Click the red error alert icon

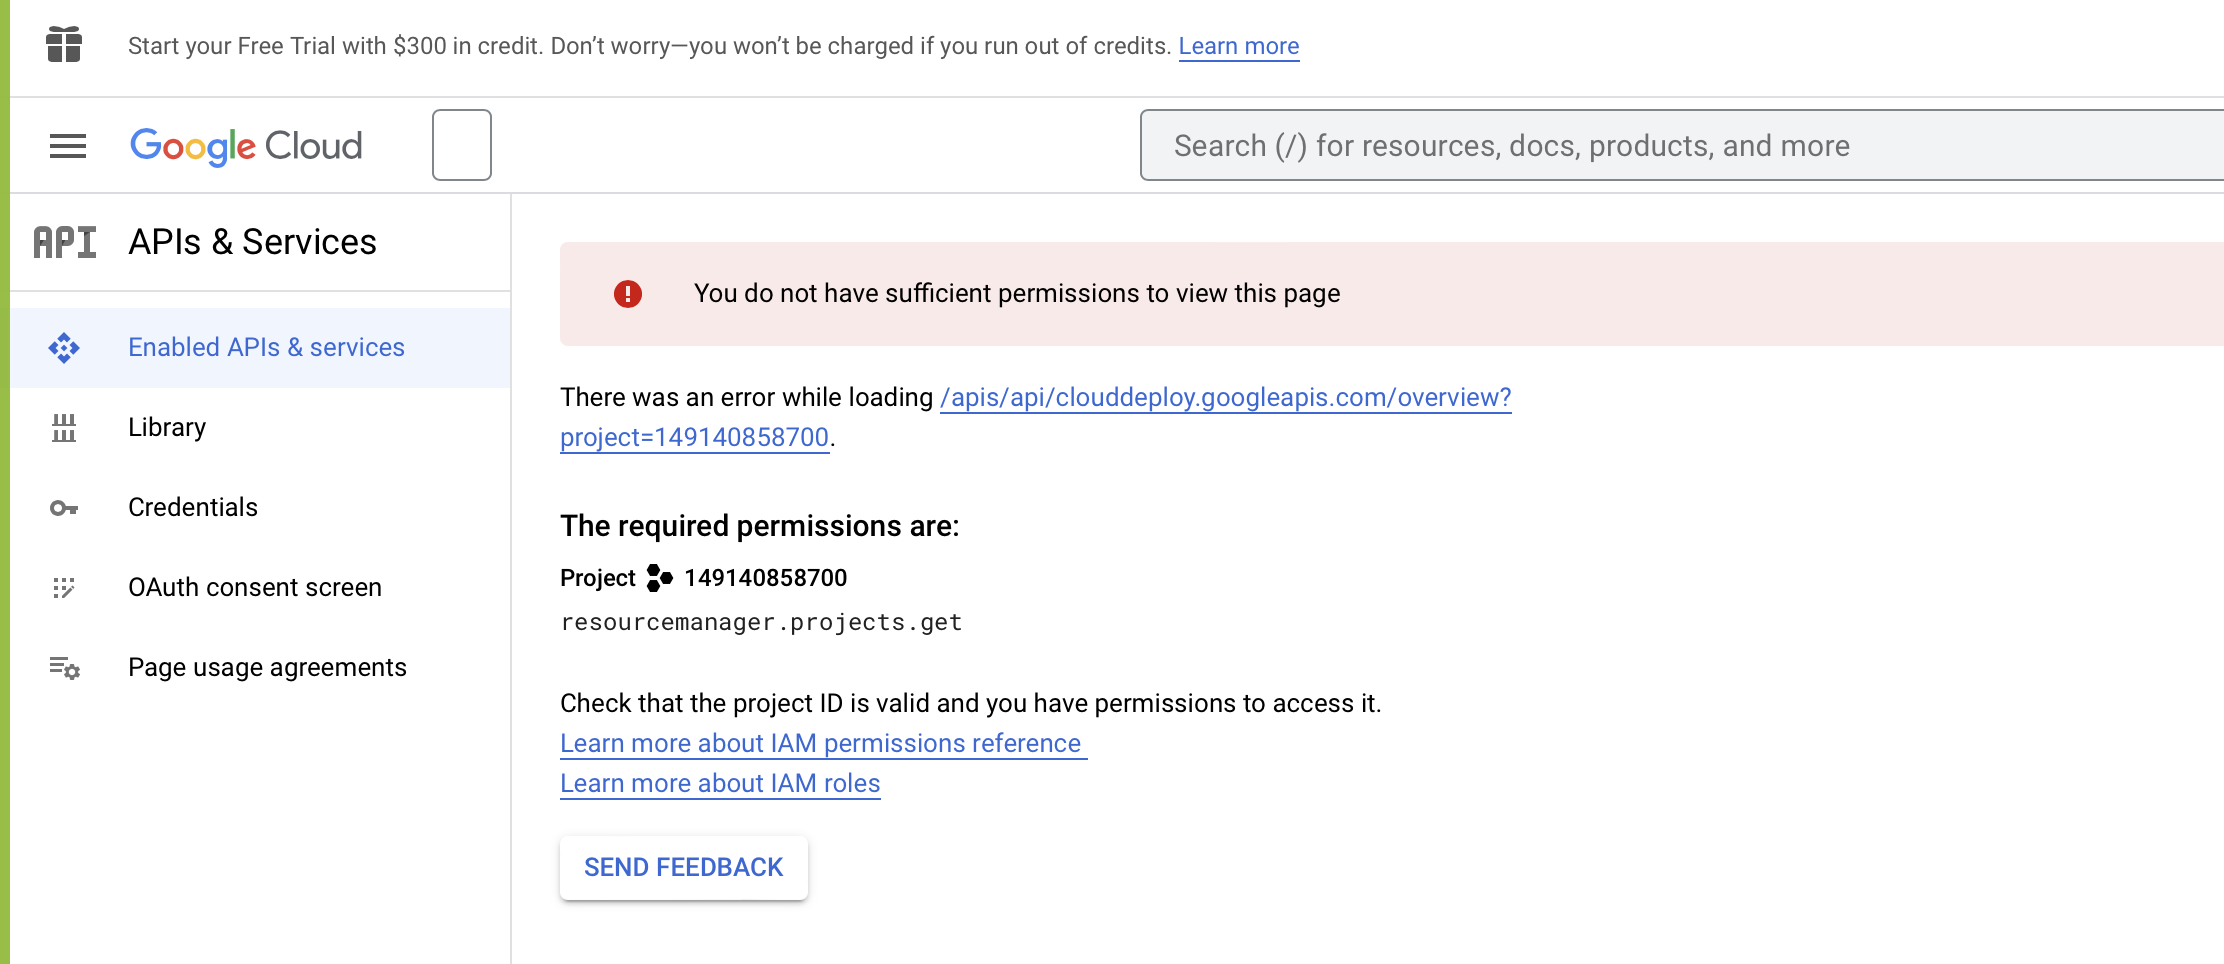coord(628,294)
